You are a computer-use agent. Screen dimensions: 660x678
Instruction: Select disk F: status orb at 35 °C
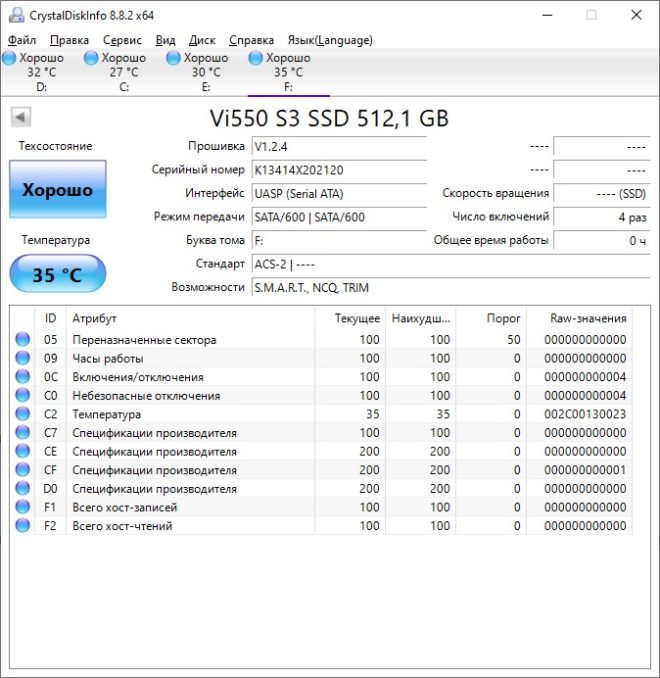255,58
